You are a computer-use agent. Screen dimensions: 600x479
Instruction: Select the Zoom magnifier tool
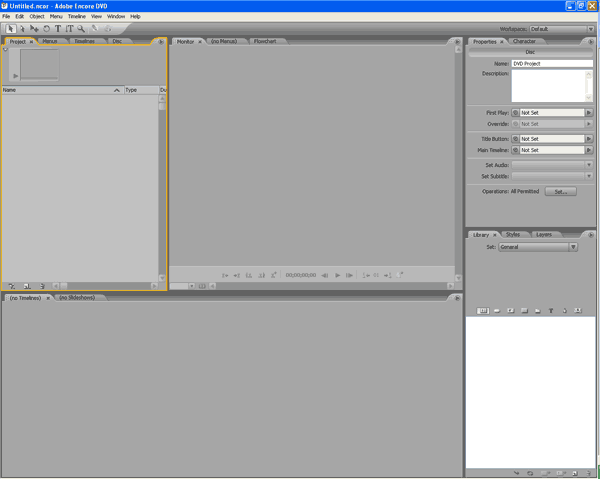pyautogui.click(x=81, y=29)
